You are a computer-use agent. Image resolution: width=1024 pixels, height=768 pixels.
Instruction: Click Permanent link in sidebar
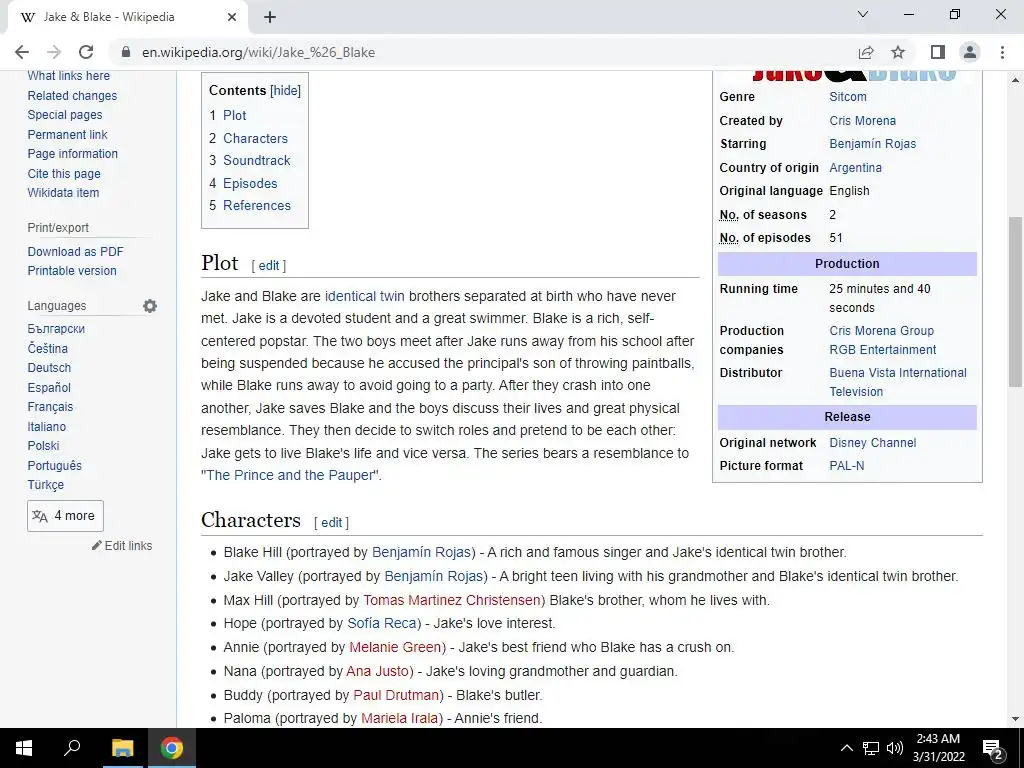click(x=67, y=135)
